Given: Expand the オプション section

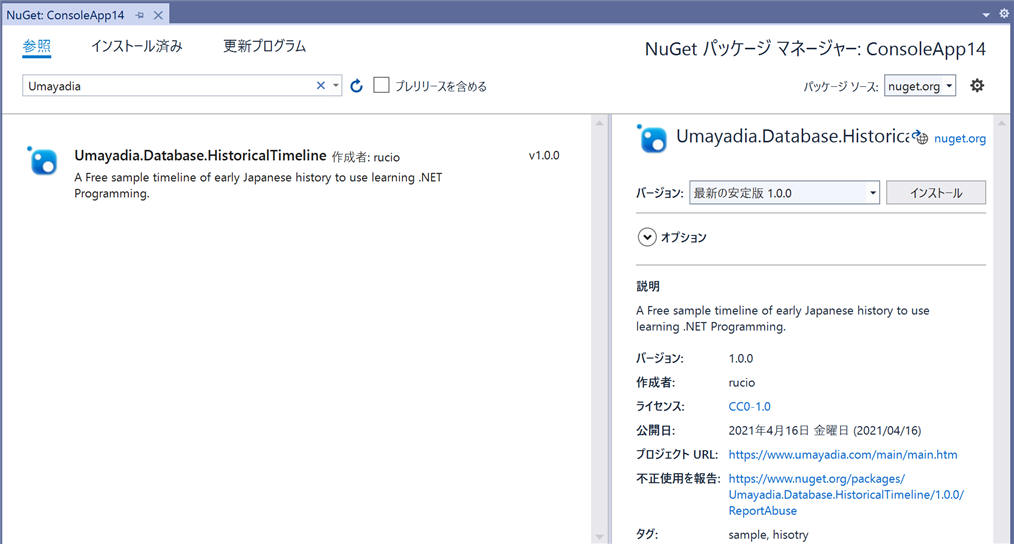Looking at the screenshot, I should [647, 237].
